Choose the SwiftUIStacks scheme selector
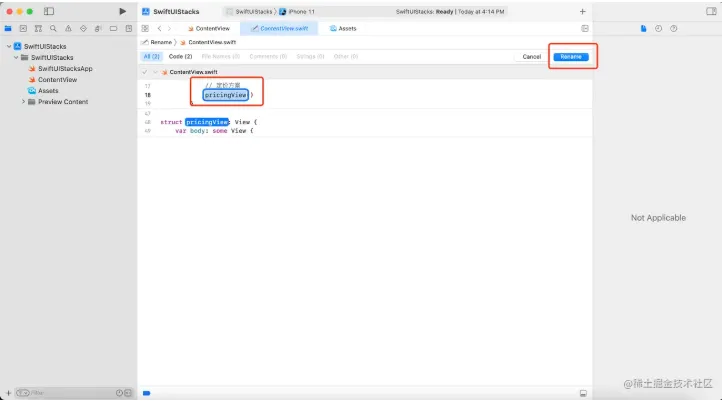 250,12
